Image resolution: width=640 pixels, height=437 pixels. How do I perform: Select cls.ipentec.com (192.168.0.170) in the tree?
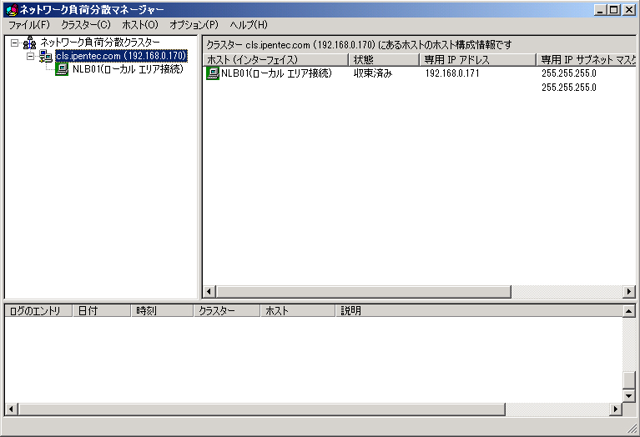coord(121,56)
